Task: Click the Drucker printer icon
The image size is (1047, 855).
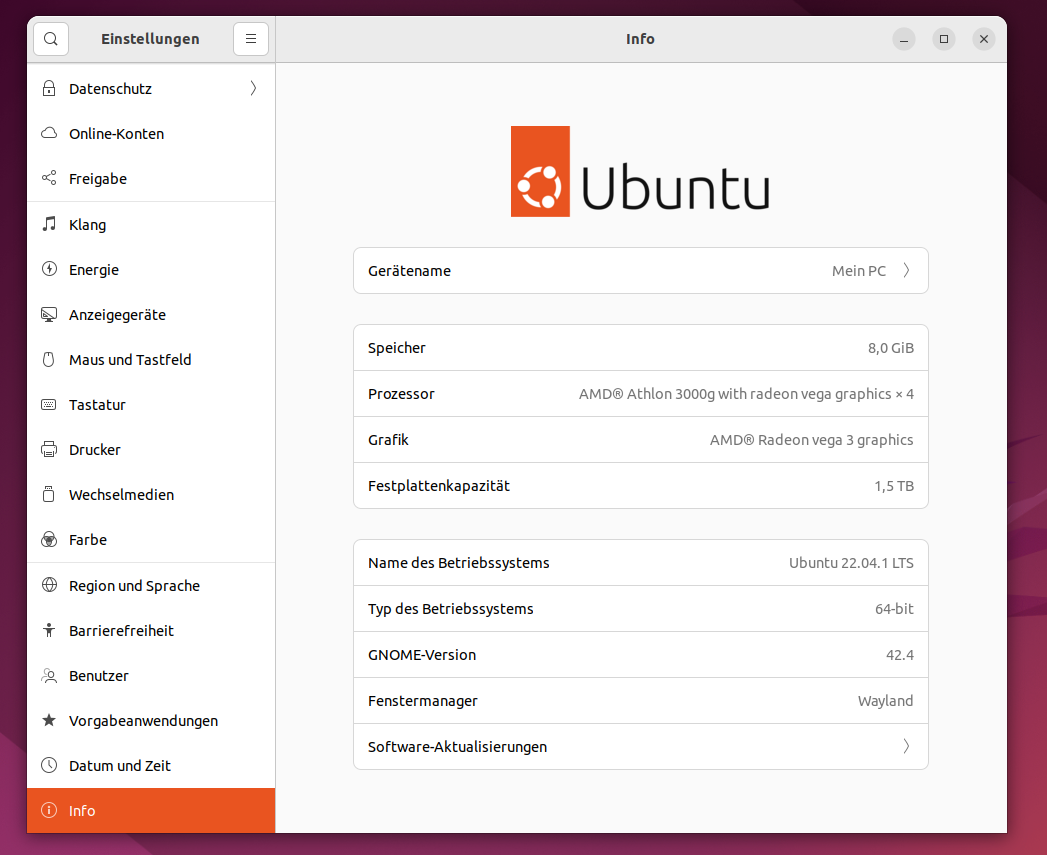Action: [49, 449]
